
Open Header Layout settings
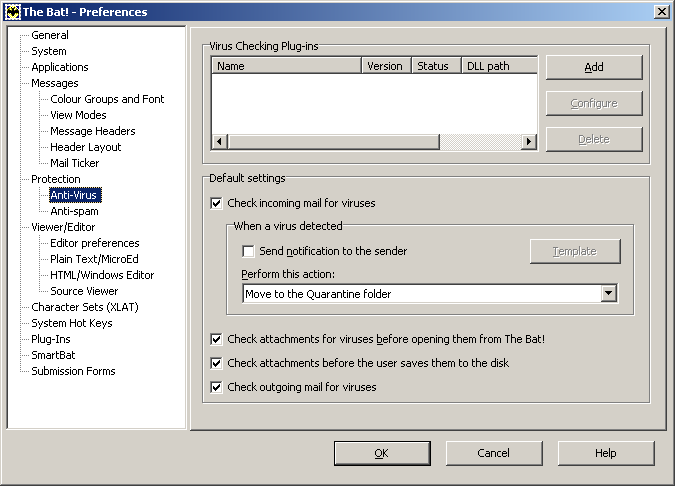[85, 147]
